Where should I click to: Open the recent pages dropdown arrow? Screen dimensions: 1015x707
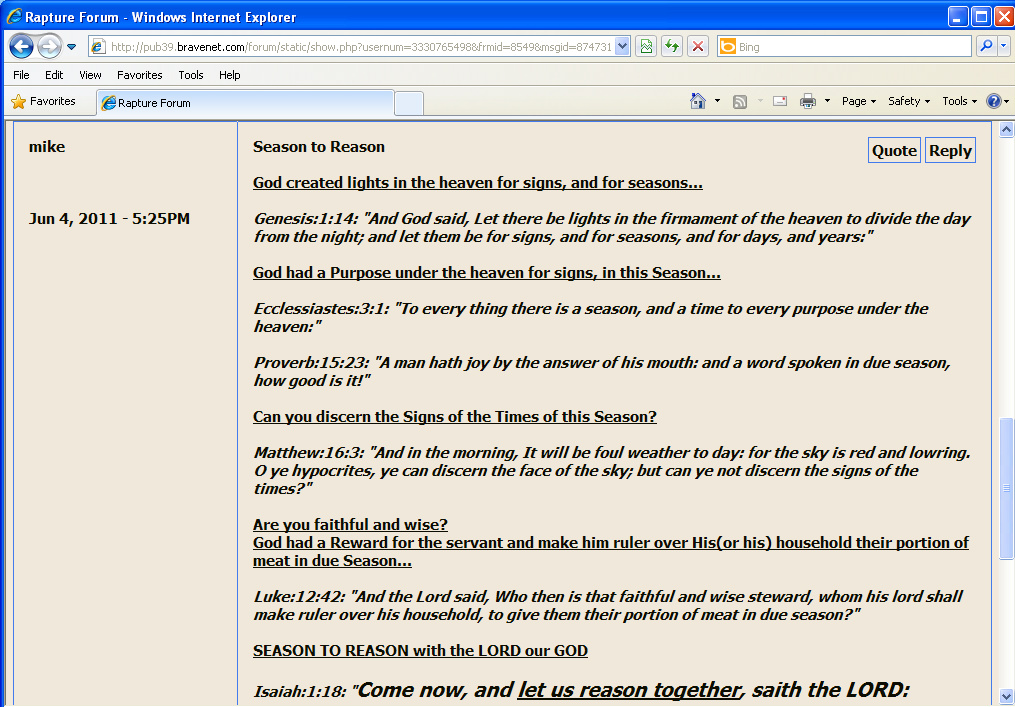(x=72, y=47)
